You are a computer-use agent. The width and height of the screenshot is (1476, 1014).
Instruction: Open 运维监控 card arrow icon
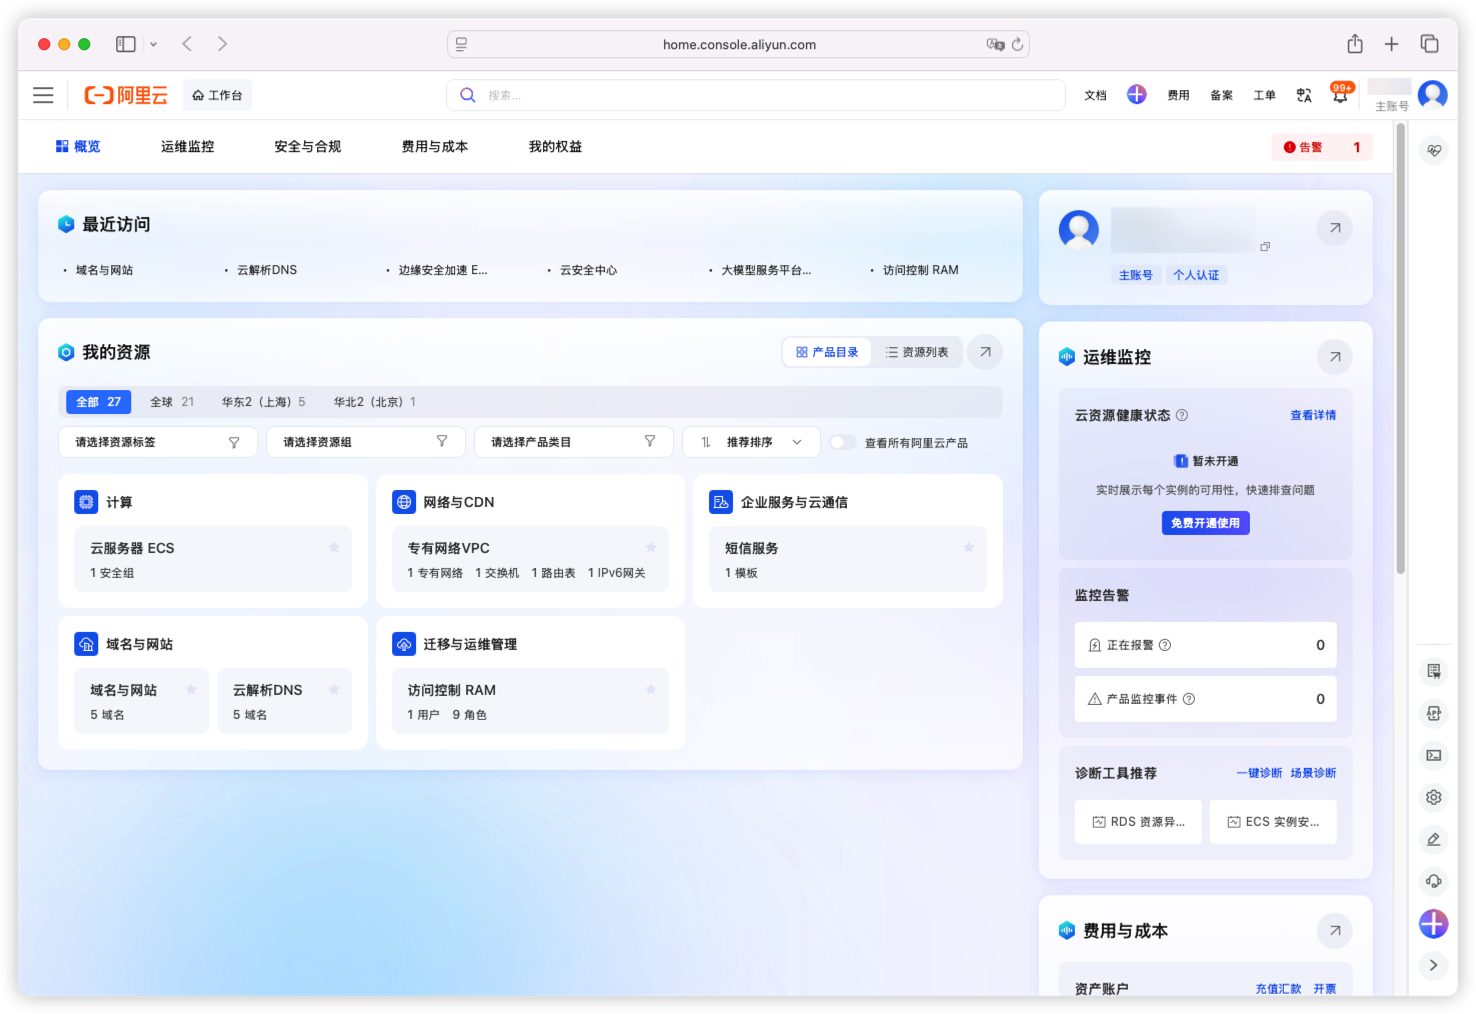pyautogui.click(x=1335, y=357)
